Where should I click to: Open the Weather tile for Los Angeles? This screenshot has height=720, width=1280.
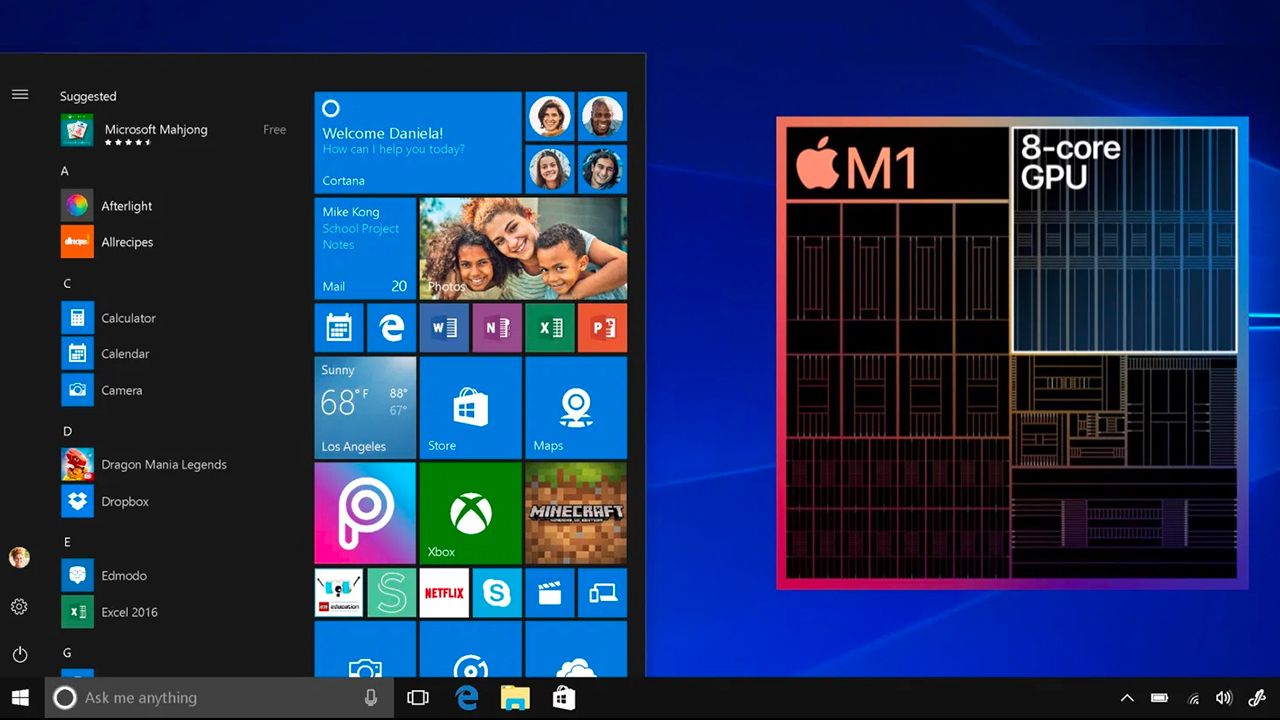point(365,407)
